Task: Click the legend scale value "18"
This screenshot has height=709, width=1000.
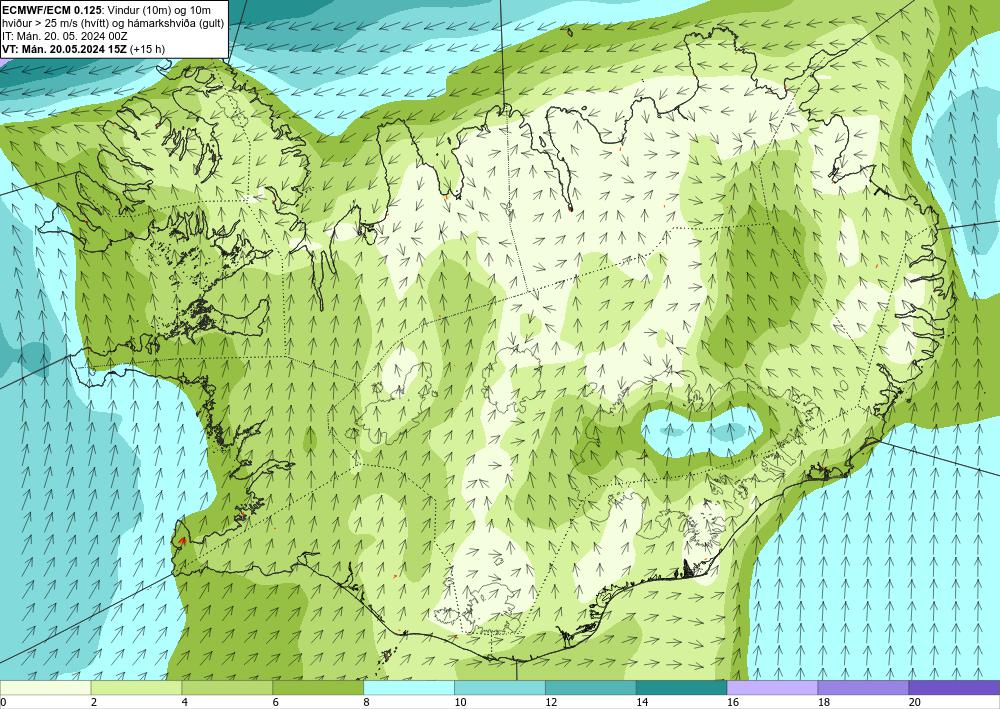Action: tap(823, 702)
